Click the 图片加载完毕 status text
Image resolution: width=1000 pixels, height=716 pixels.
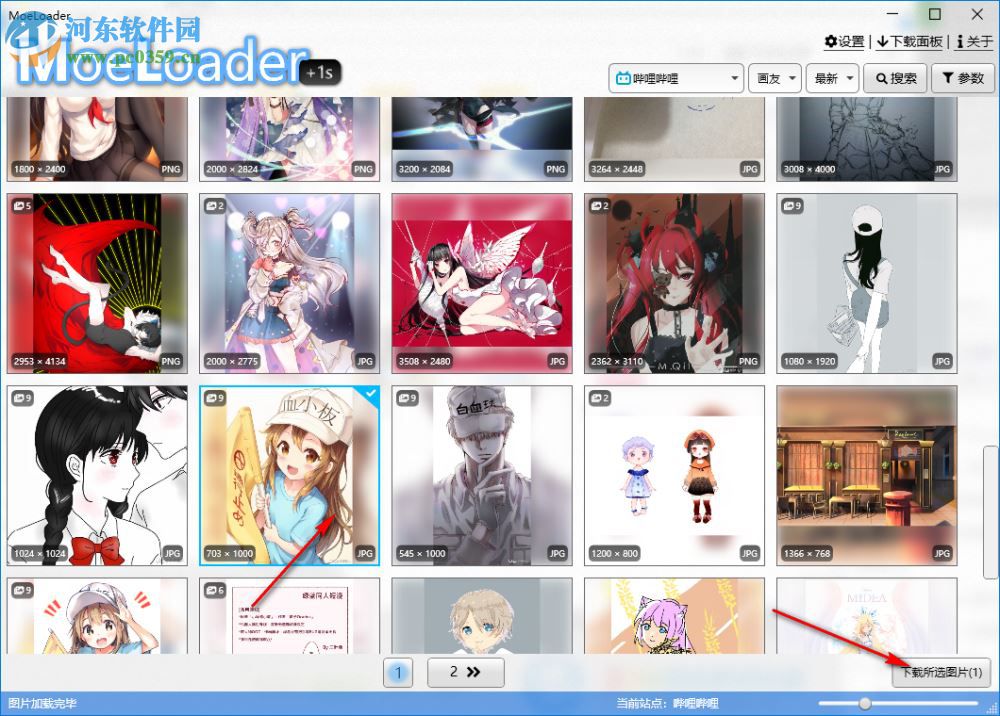(x=42, y=703)
